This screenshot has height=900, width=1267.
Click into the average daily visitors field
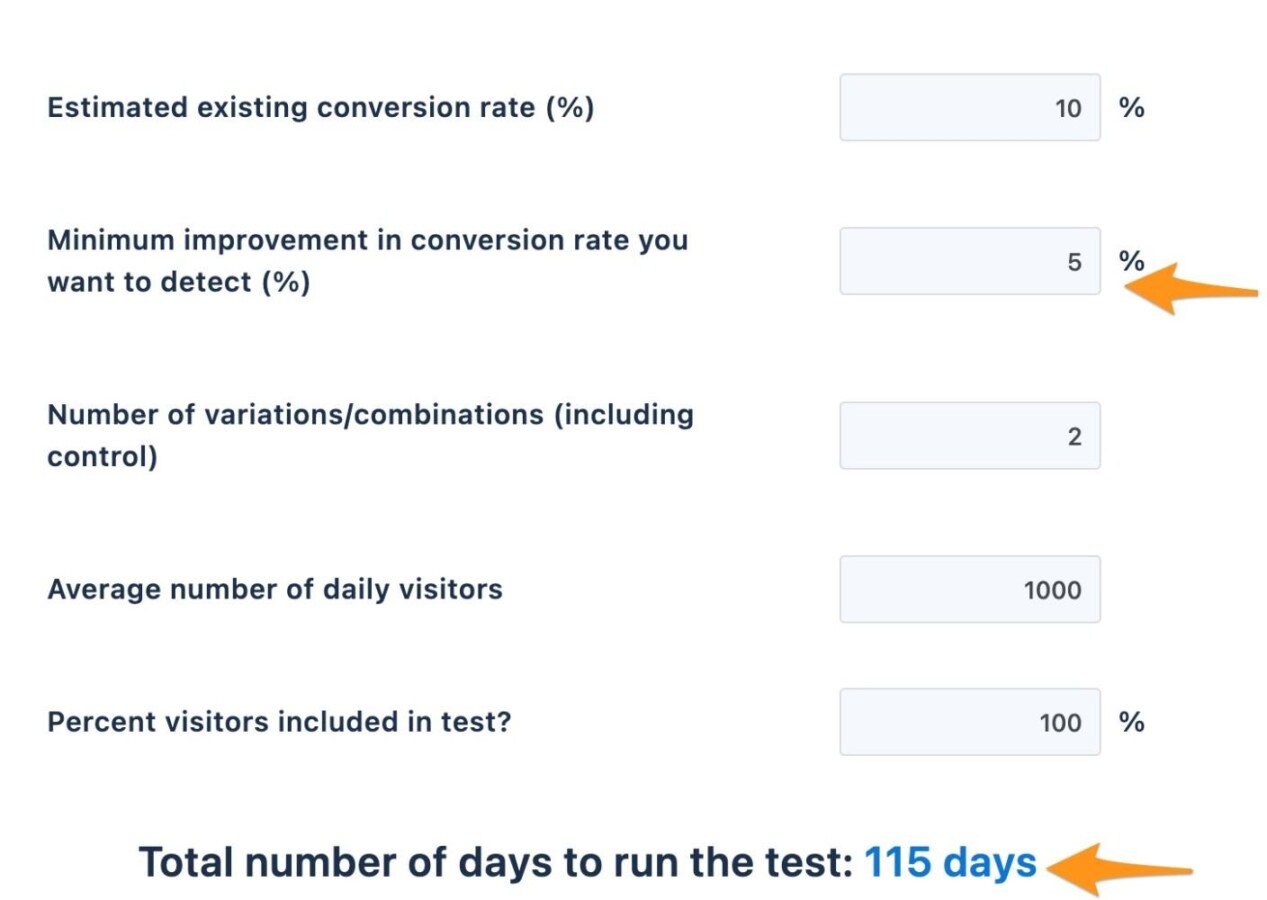pos(969,590)
